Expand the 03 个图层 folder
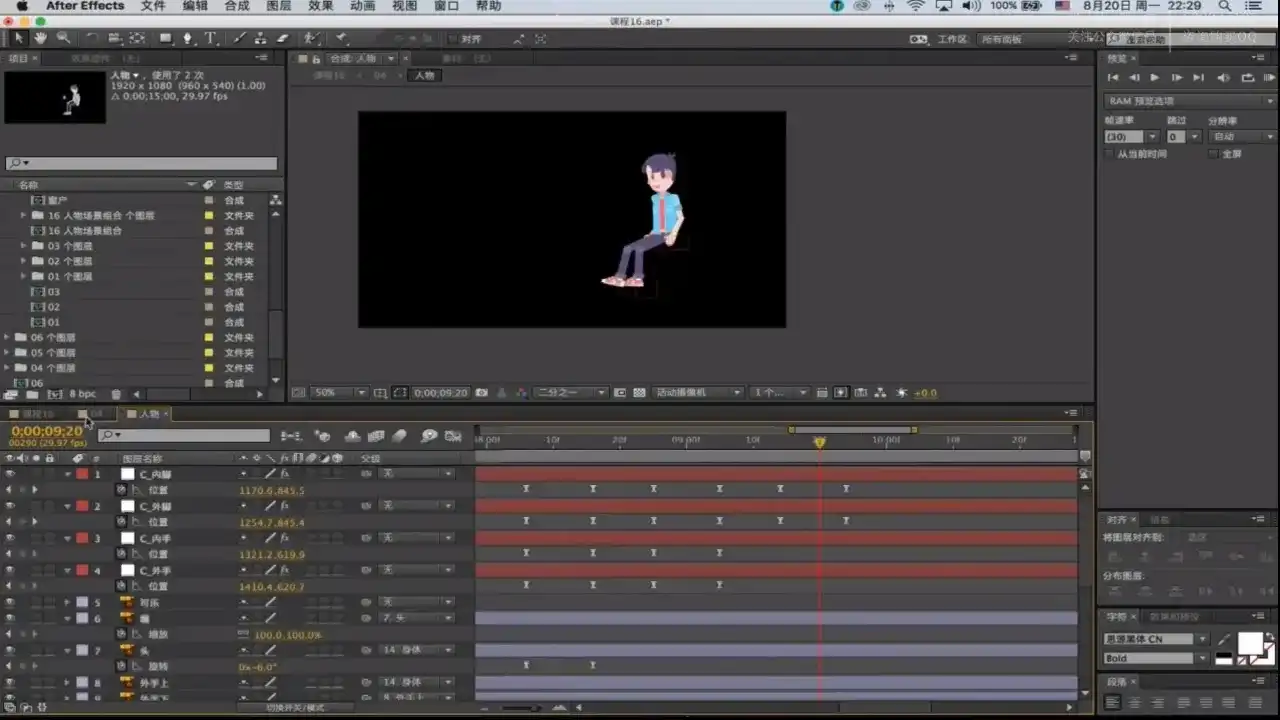This screenshot has width=1280, height=720. pyautogui.click(x=24, y=246)
